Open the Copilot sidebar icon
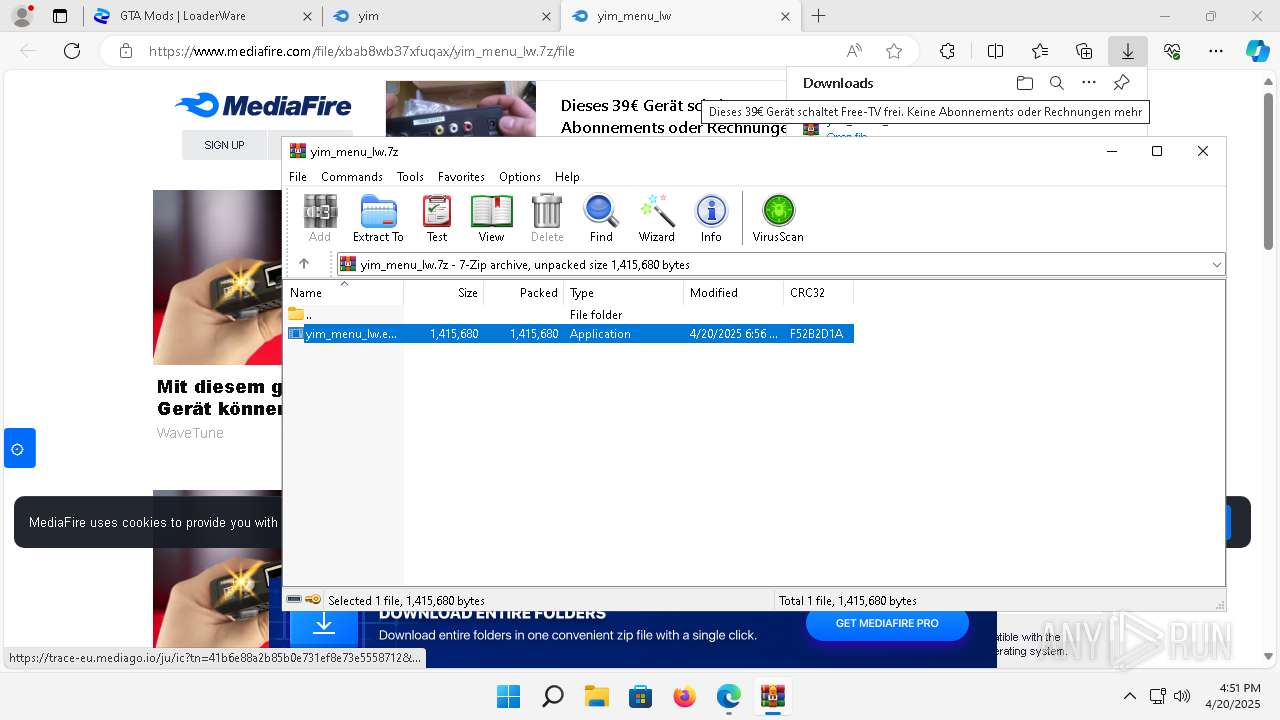The image size is (1280, 720). point(1257,51)
